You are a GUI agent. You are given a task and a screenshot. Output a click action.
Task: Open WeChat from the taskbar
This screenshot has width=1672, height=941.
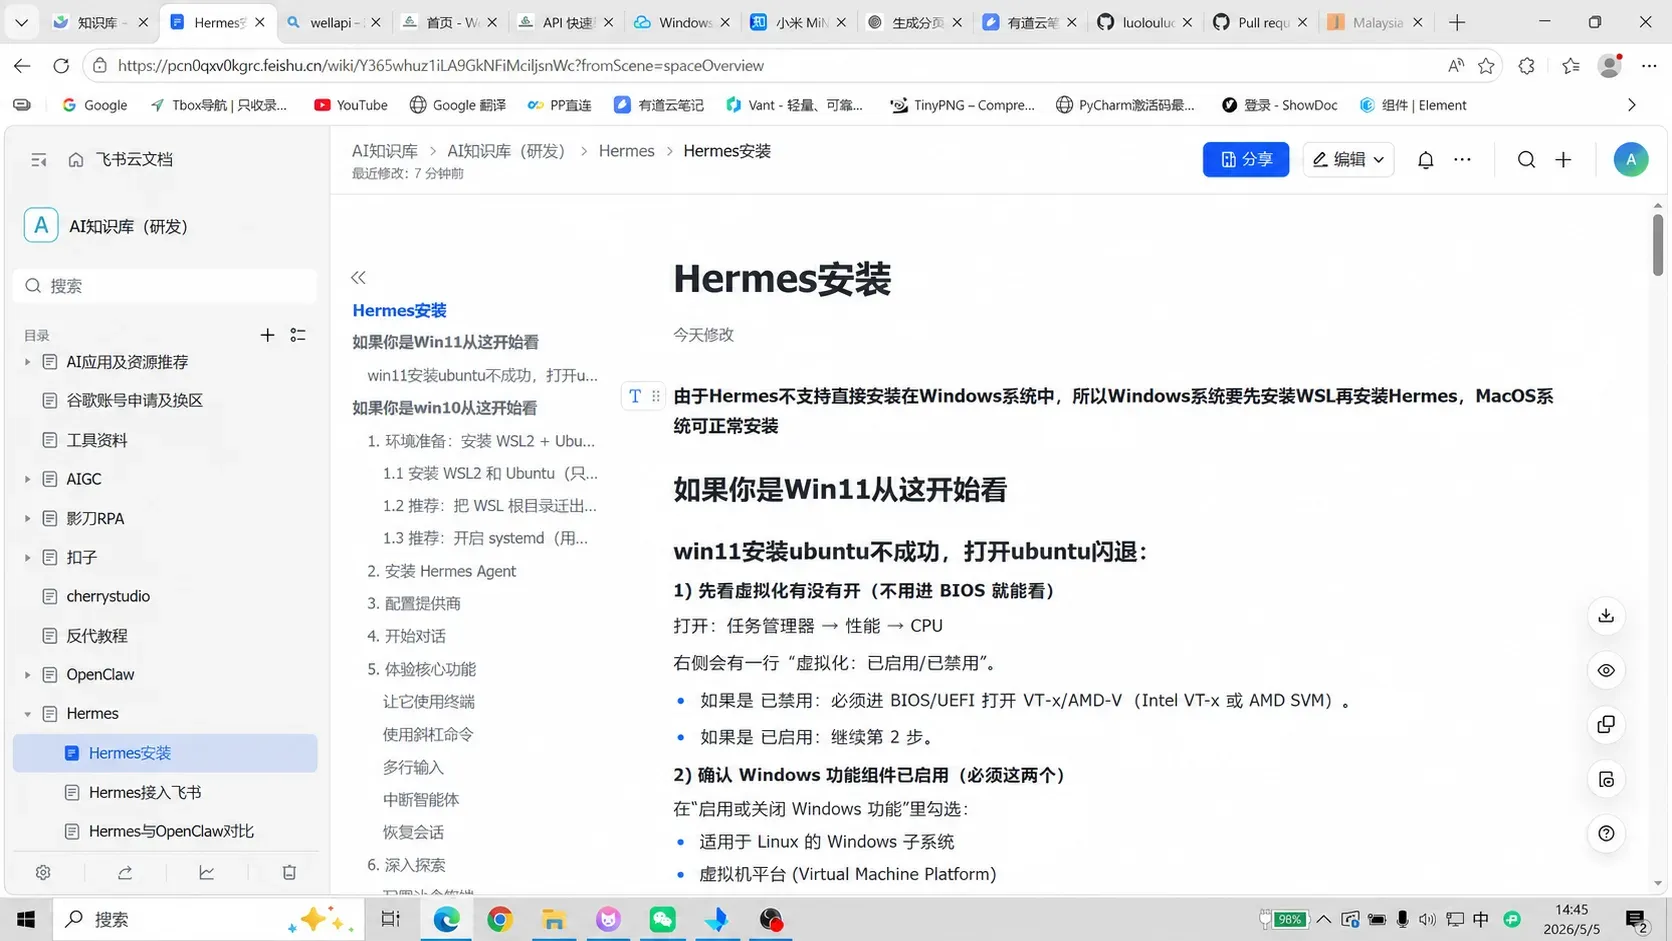point(662,919)
